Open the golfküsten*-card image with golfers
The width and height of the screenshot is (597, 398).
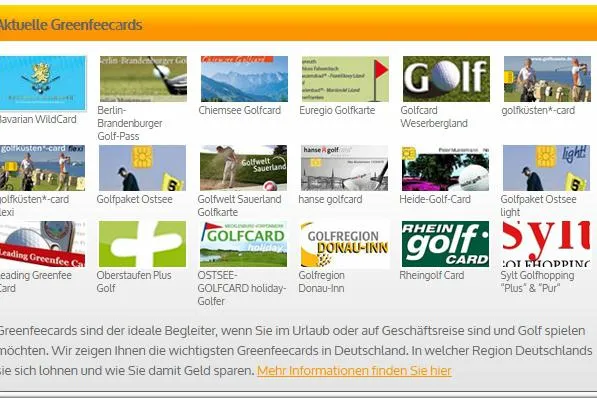pyautogui.click(x=547, y=79)
